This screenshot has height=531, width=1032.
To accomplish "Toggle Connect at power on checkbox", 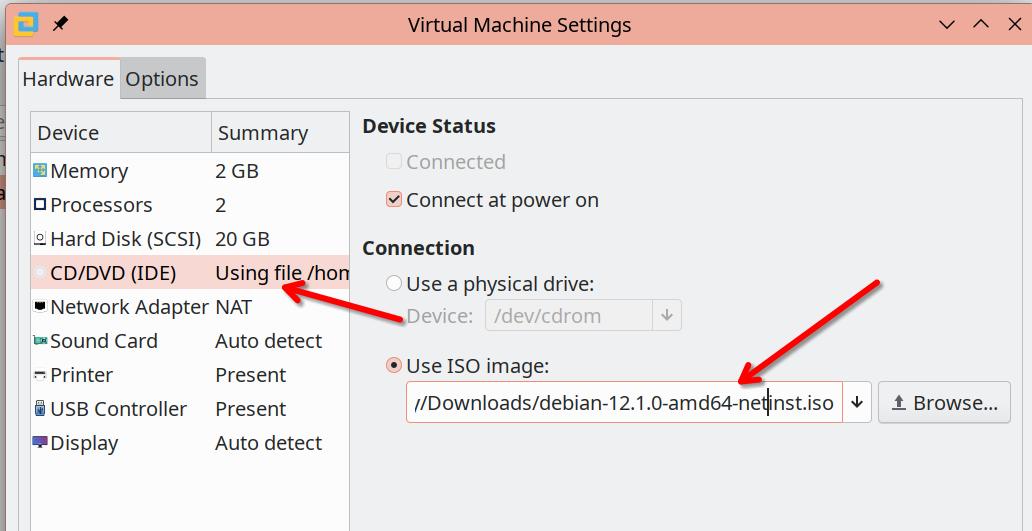I will point(394,199).
